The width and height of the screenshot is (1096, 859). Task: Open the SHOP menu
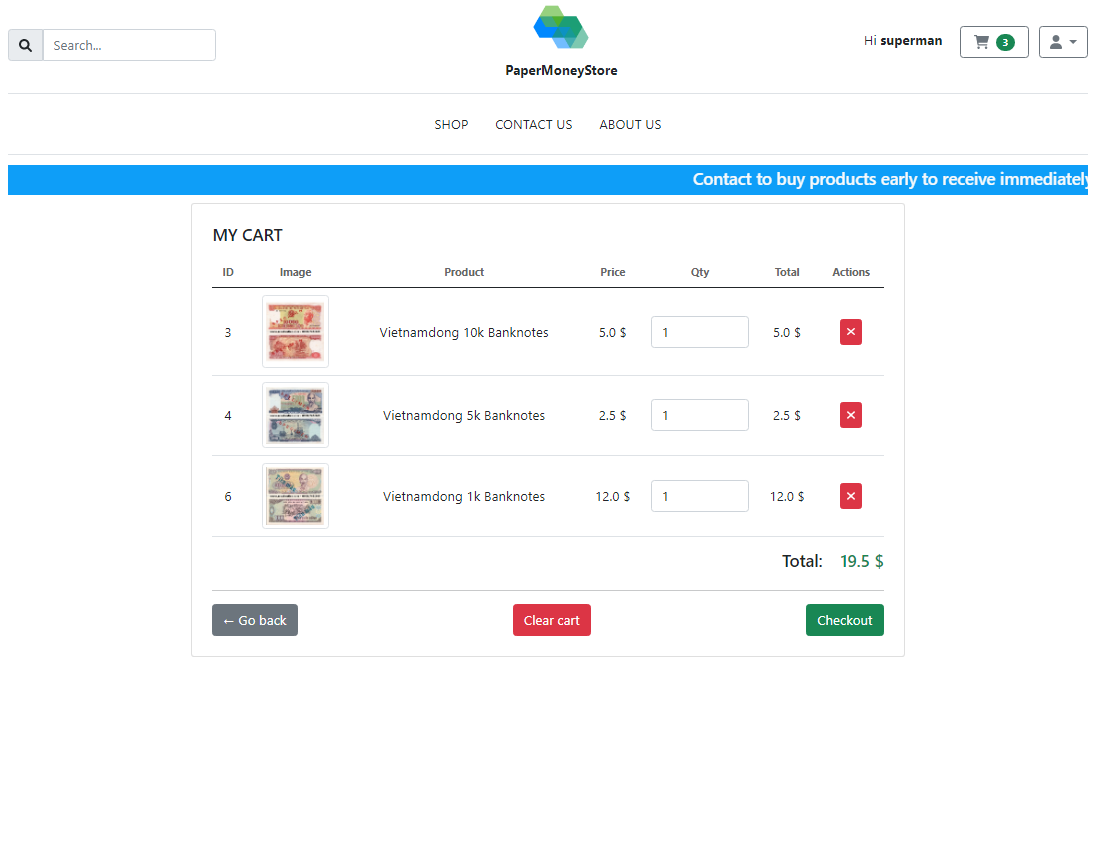(451, 124)
